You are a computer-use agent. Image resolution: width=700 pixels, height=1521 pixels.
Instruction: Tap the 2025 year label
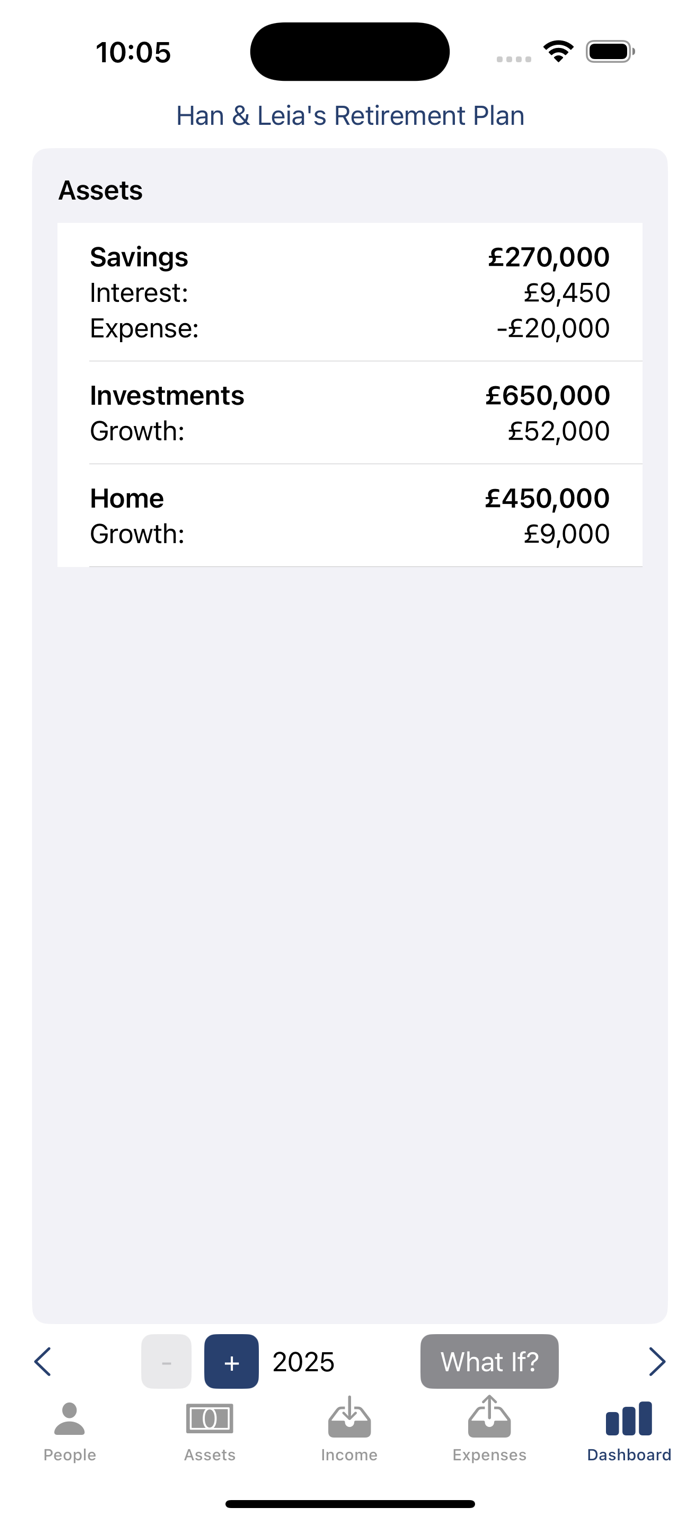[303, 1362]
